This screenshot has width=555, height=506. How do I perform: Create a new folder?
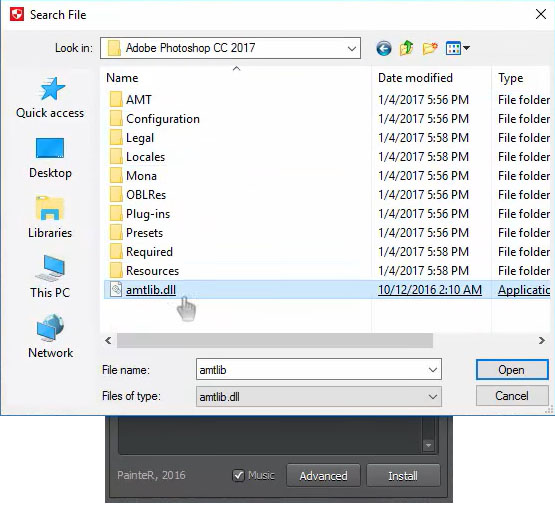[430, 48]
